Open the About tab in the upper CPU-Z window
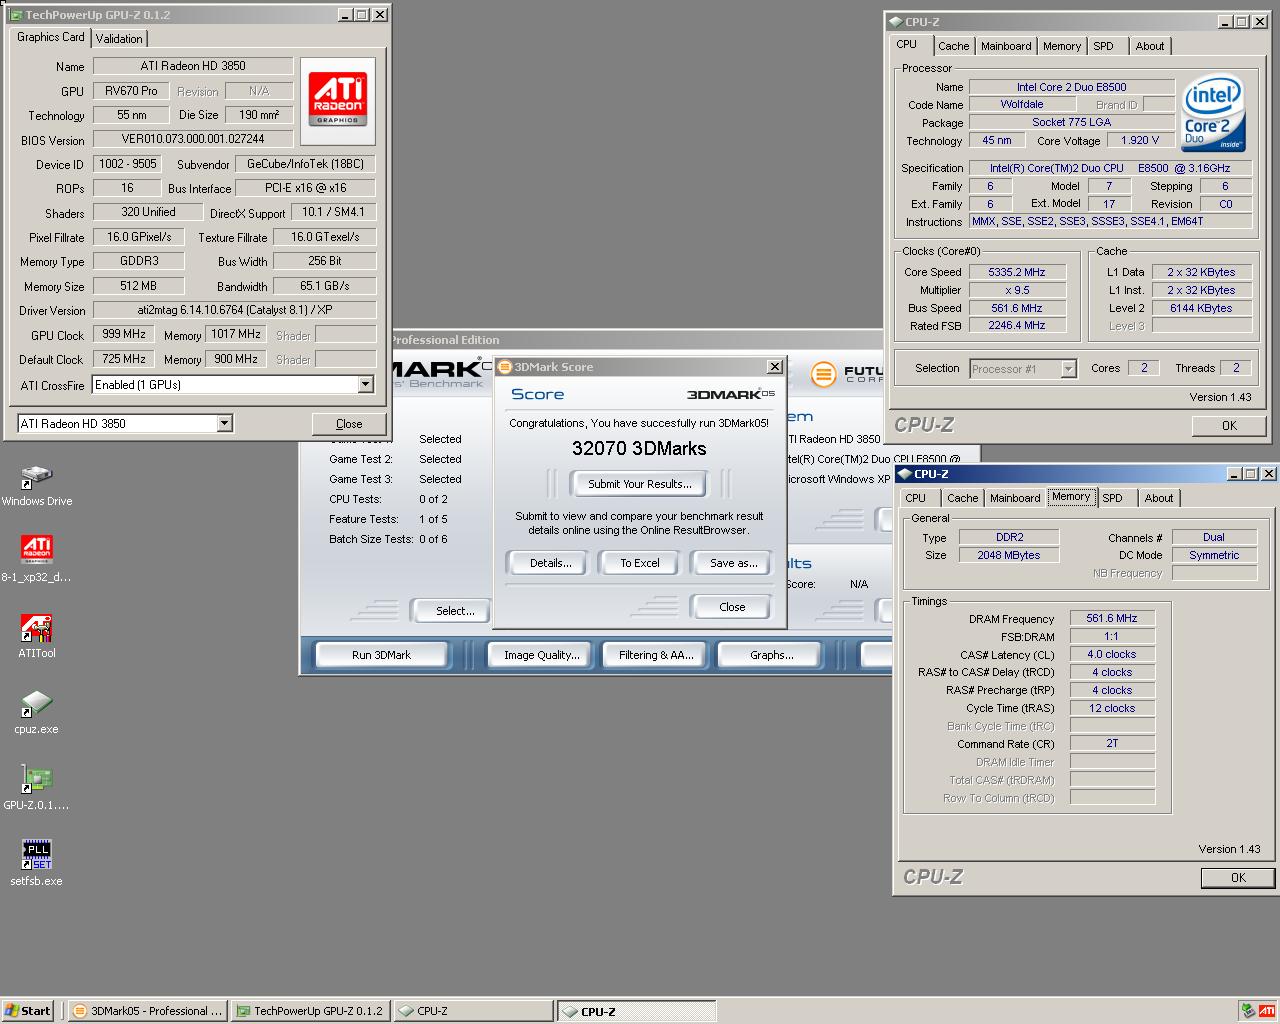 (x=1150, y=46)
